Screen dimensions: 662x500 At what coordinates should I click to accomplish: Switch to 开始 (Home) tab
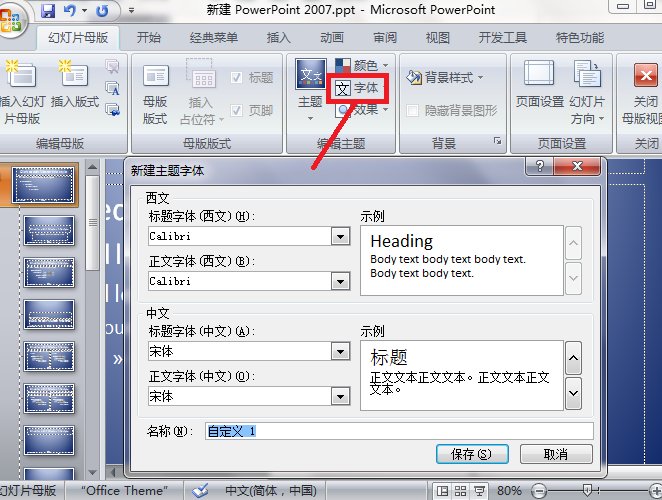pos(149,38)
